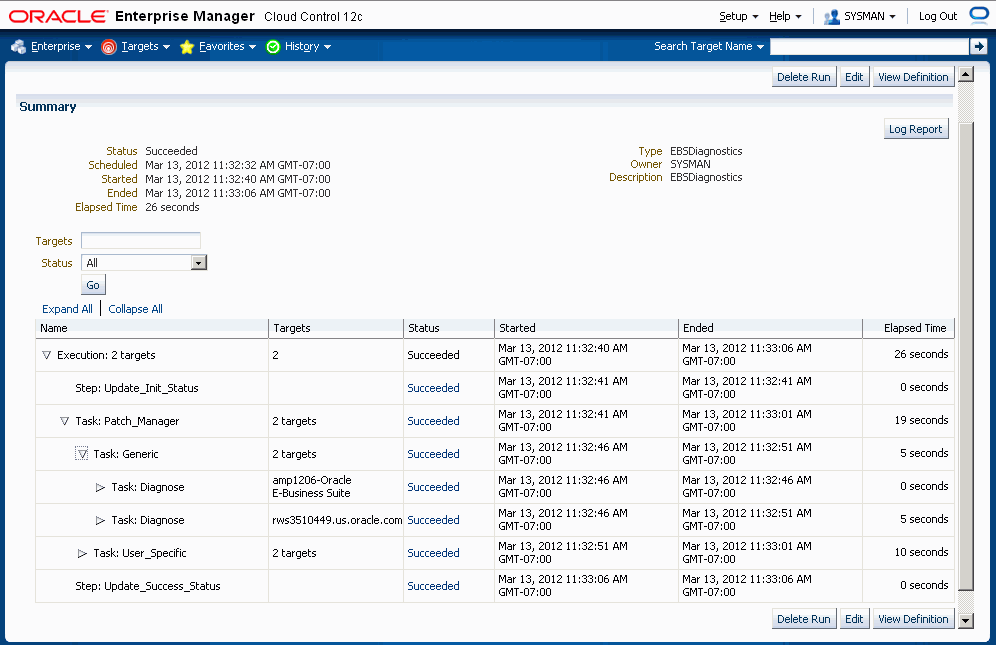Open the Search Target Name dropdown
The image size is (996, 645).
click(709, 46)
